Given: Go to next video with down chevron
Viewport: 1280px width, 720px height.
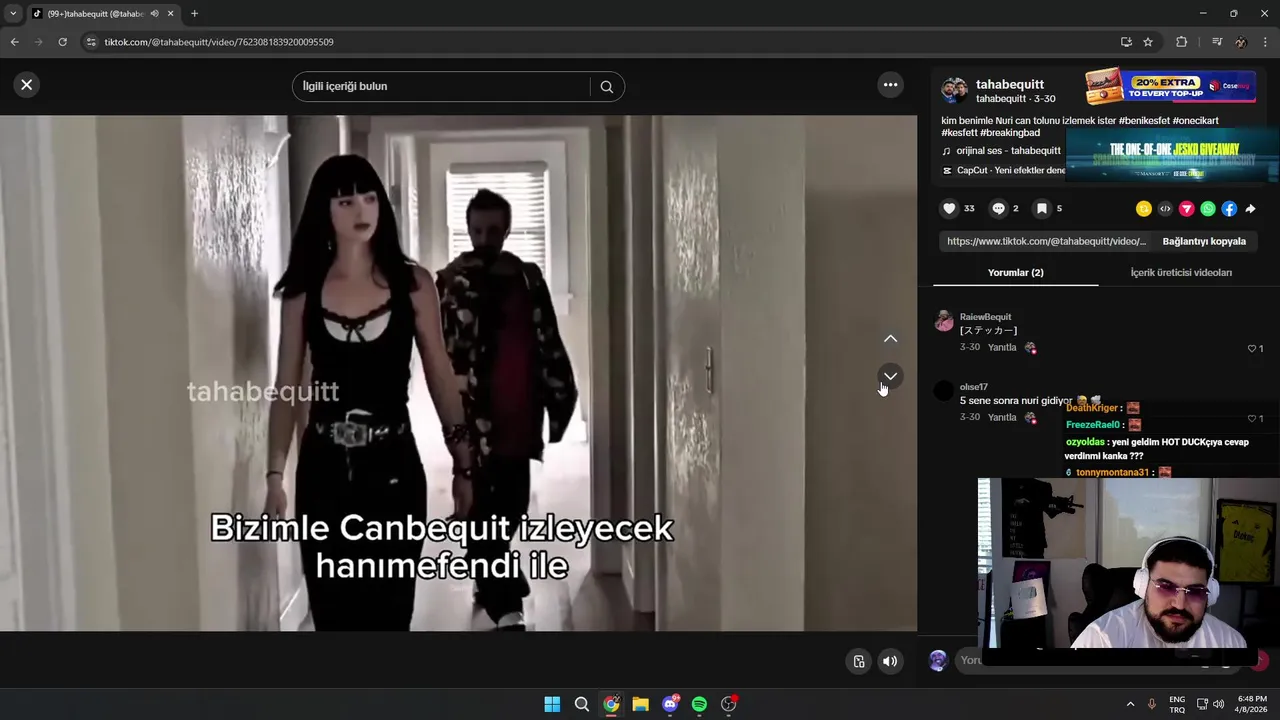Looking at the screenshot, I should tap(890, 376).
